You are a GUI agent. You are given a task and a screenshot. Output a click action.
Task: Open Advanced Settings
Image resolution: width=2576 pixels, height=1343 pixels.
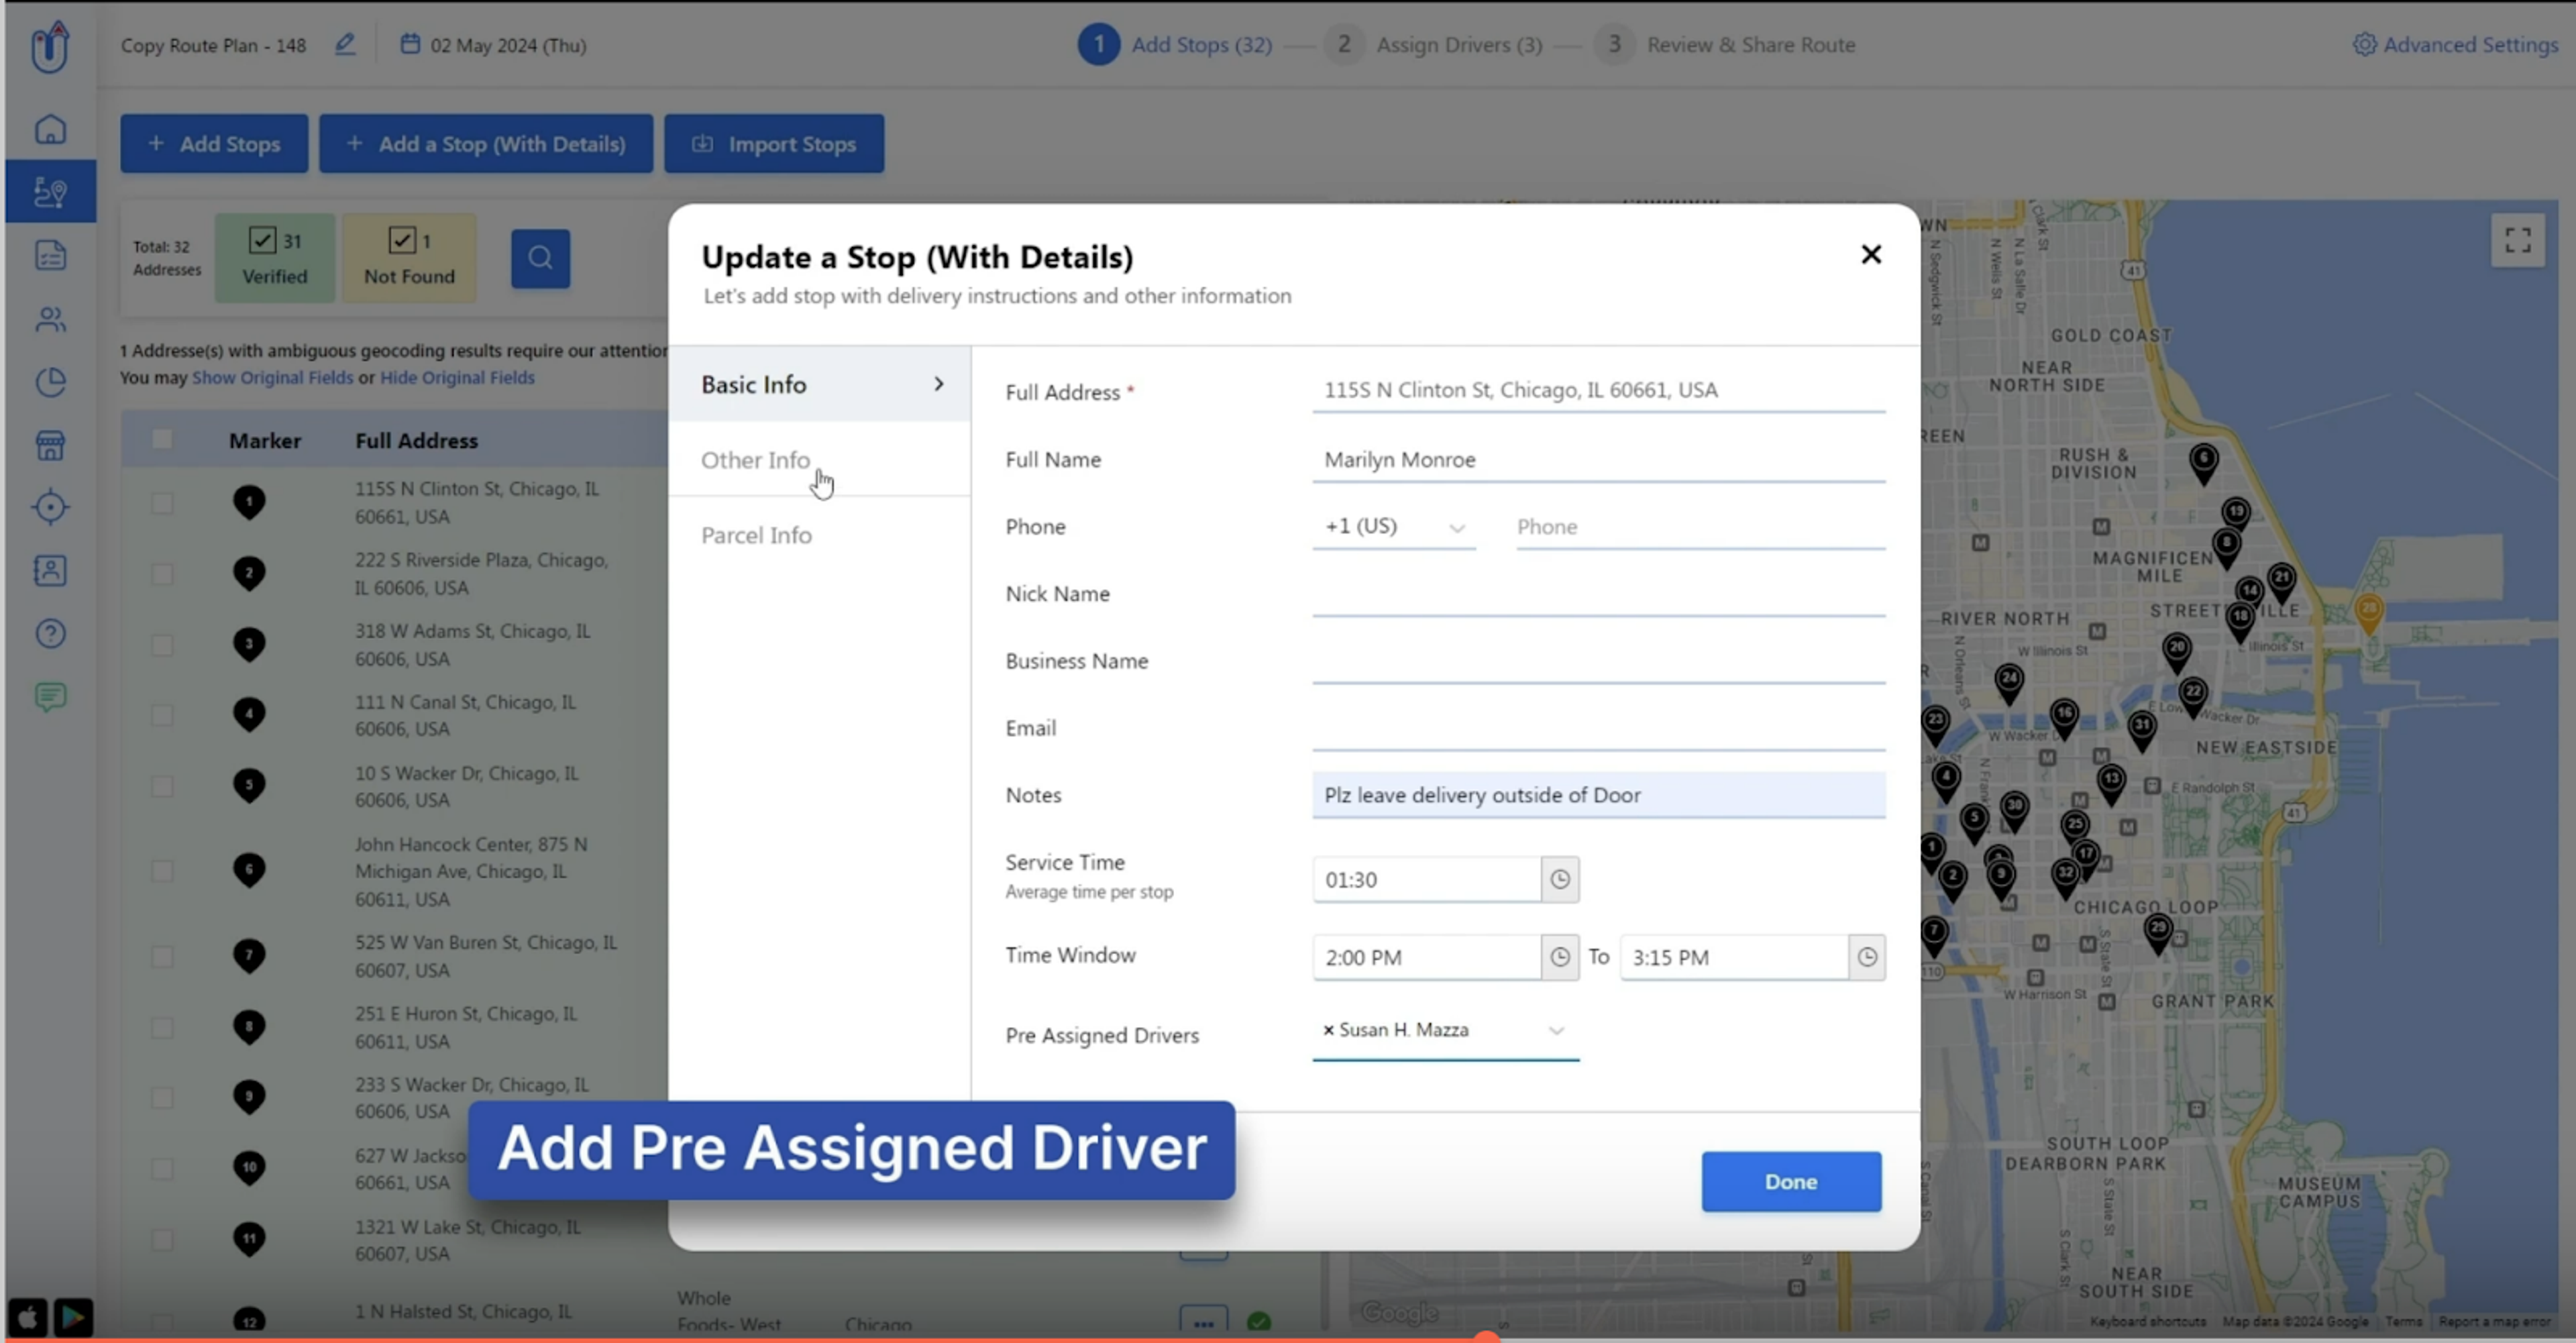point(2455,45)
